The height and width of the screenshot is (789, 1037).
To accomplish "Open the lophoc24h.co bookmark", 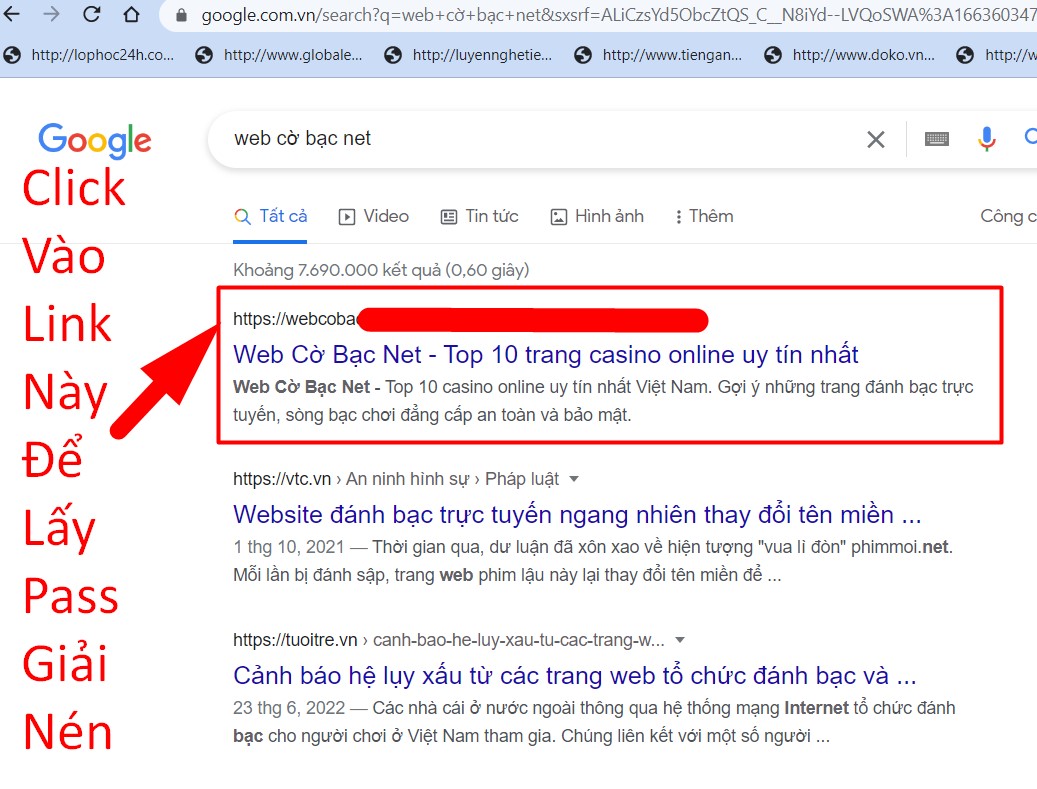I will point(89,55).
